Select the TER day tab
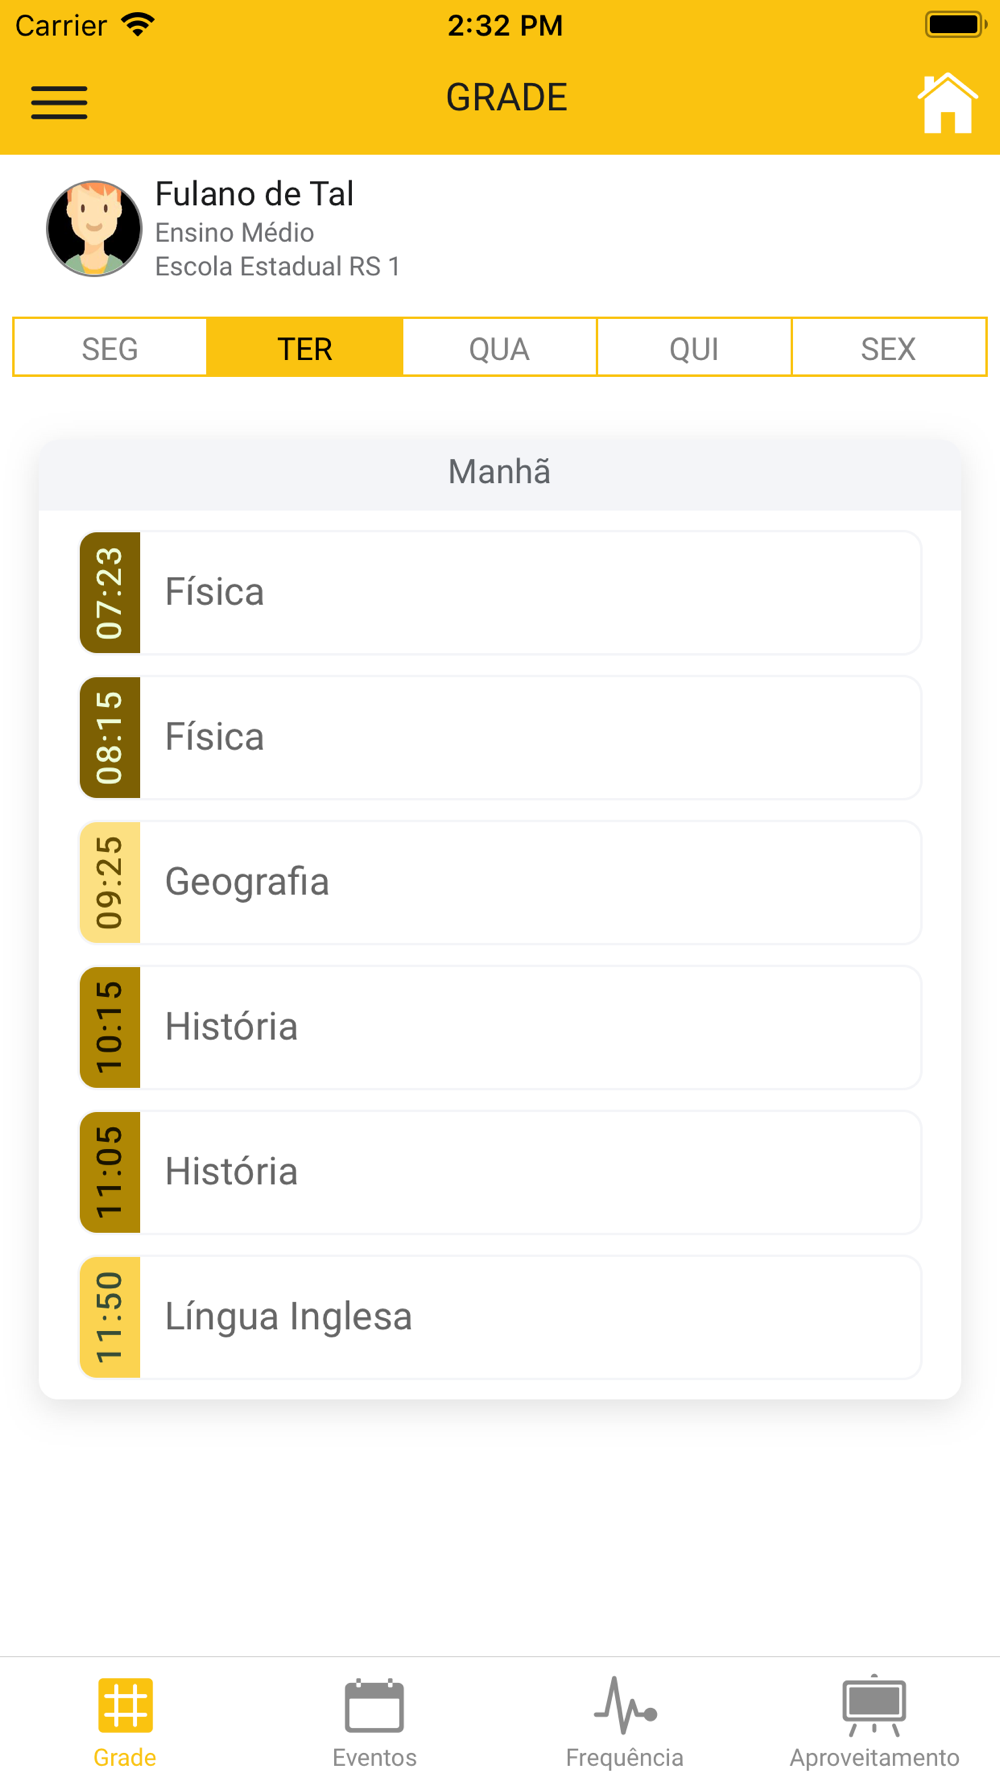The image size is (1000, 1778). pyautogui.click(x=304, y=348)
